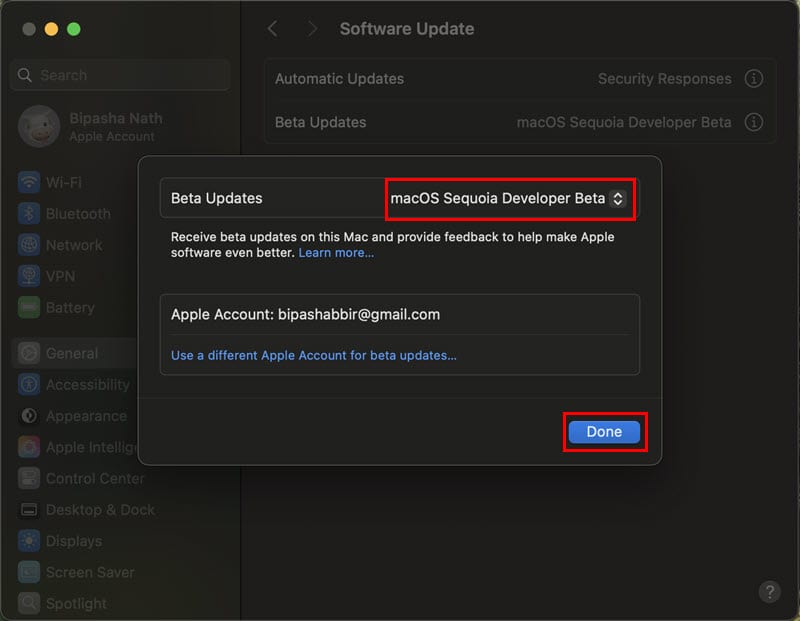Viewport: 800px width, 621px height.
Task: Click the help question mark button
Action: click(x=769, y=591)
